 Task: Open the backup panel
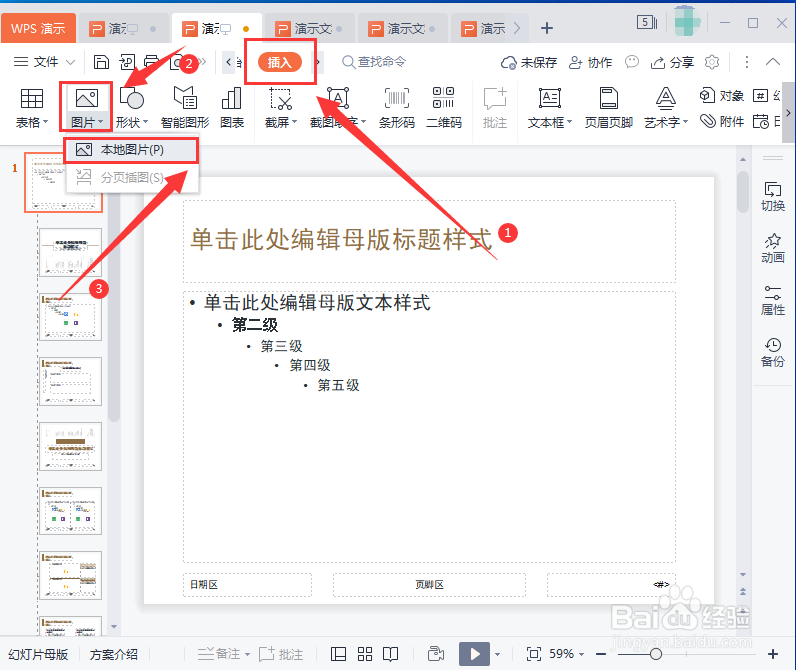773,352
